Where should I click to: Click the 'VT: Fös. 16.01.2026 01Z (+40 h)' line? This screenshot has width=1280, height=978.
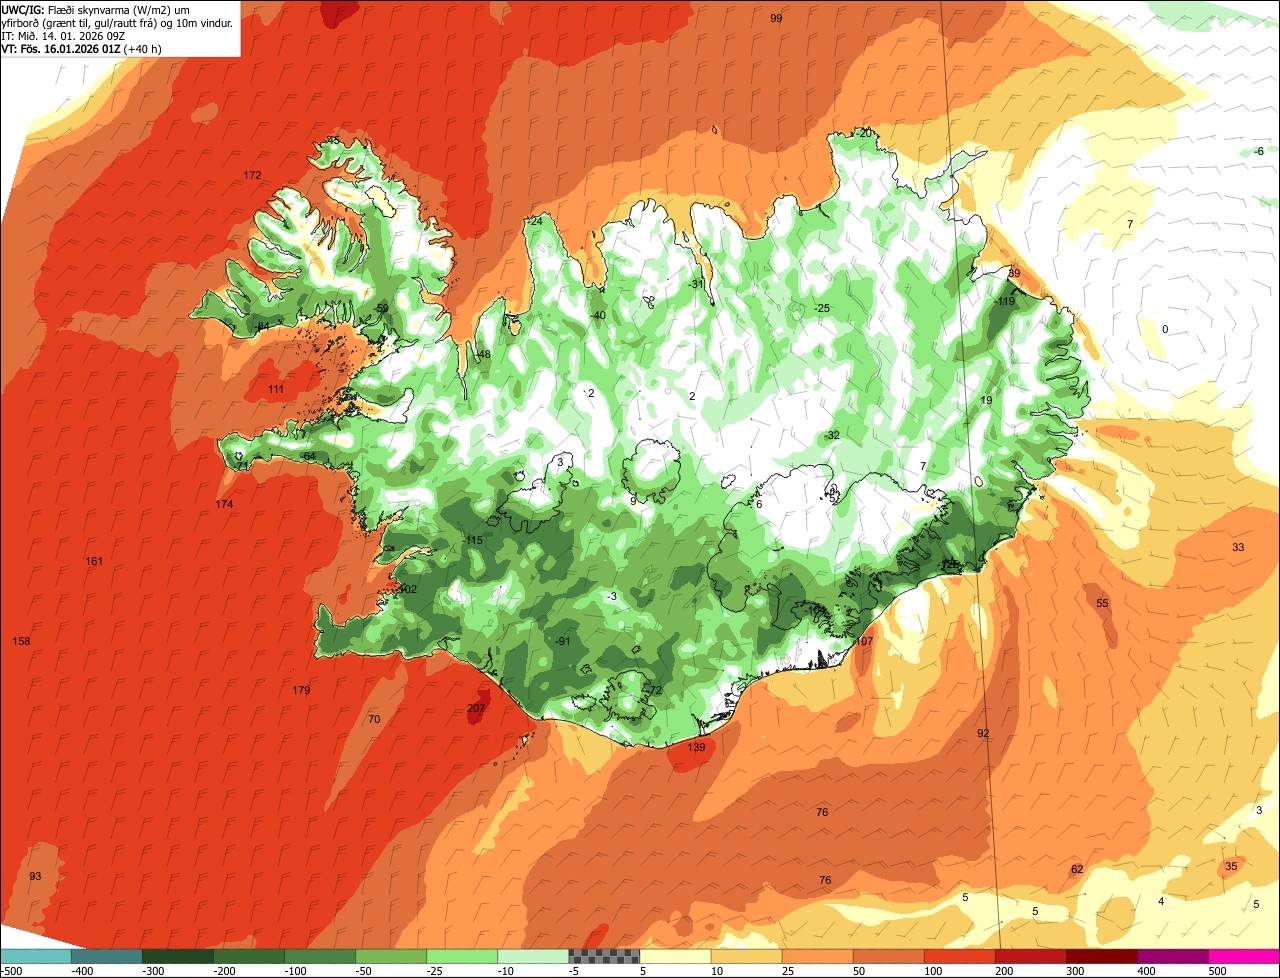pos(82,48)
